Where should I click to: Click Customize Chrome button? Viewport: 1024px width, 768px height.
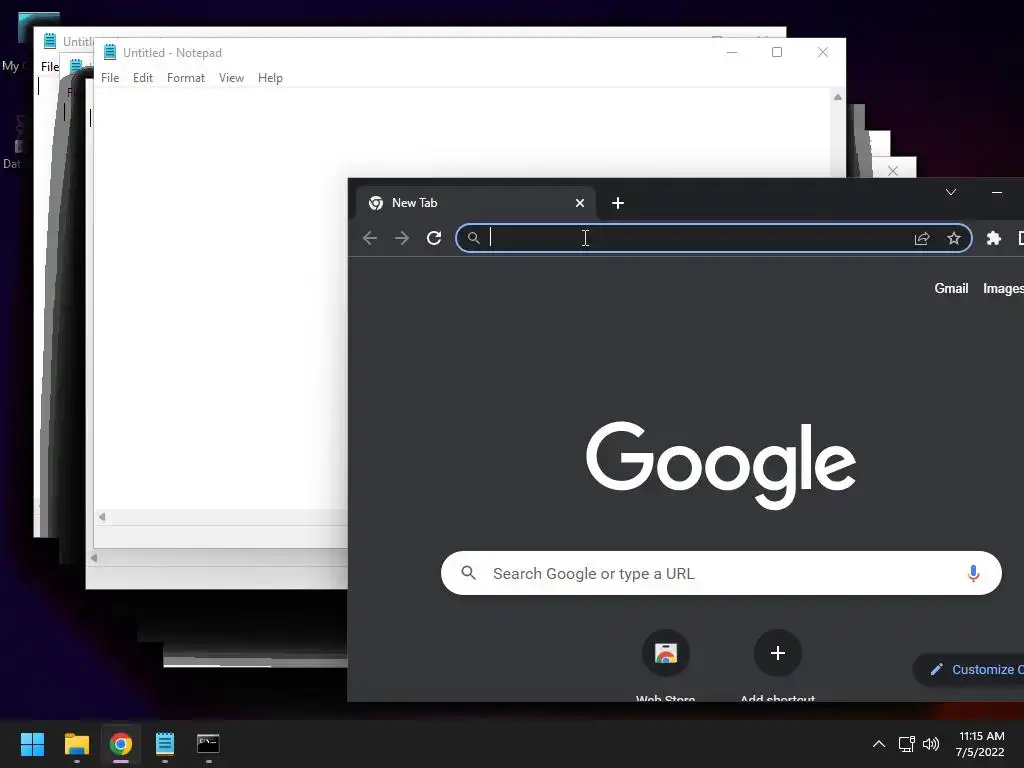pos(969,669)
